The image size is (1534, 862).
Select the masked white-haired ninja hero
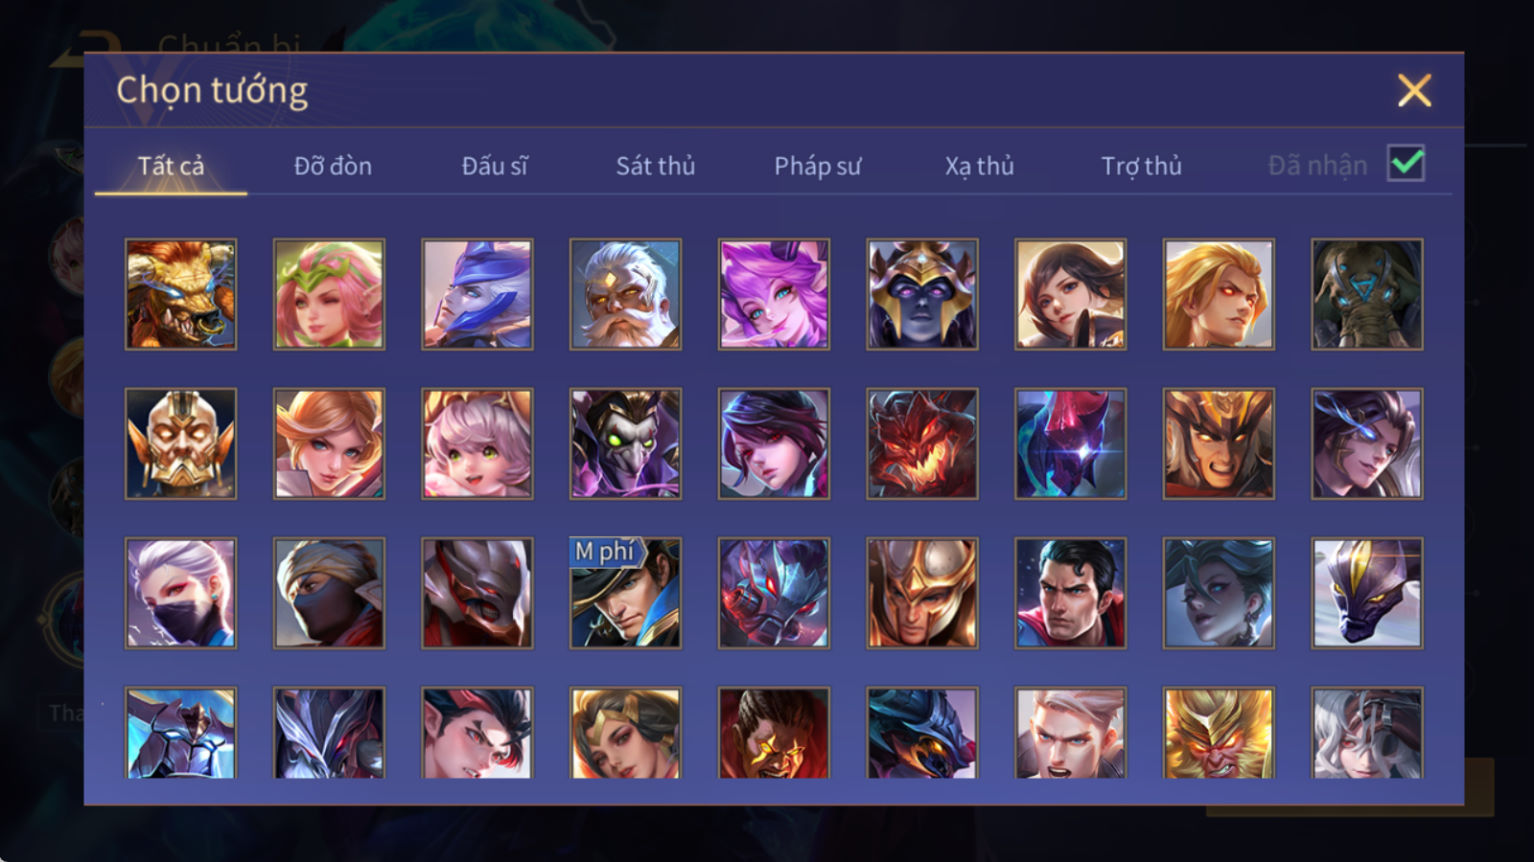coord(181,593)
